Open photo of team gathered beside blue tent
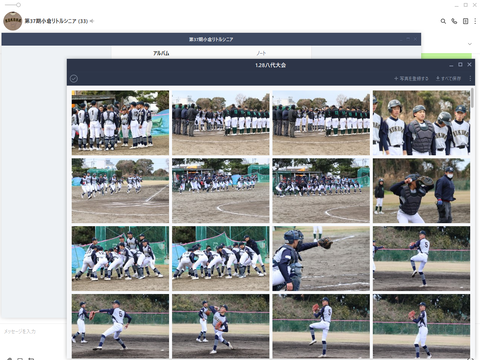 (x=120, y=123)
